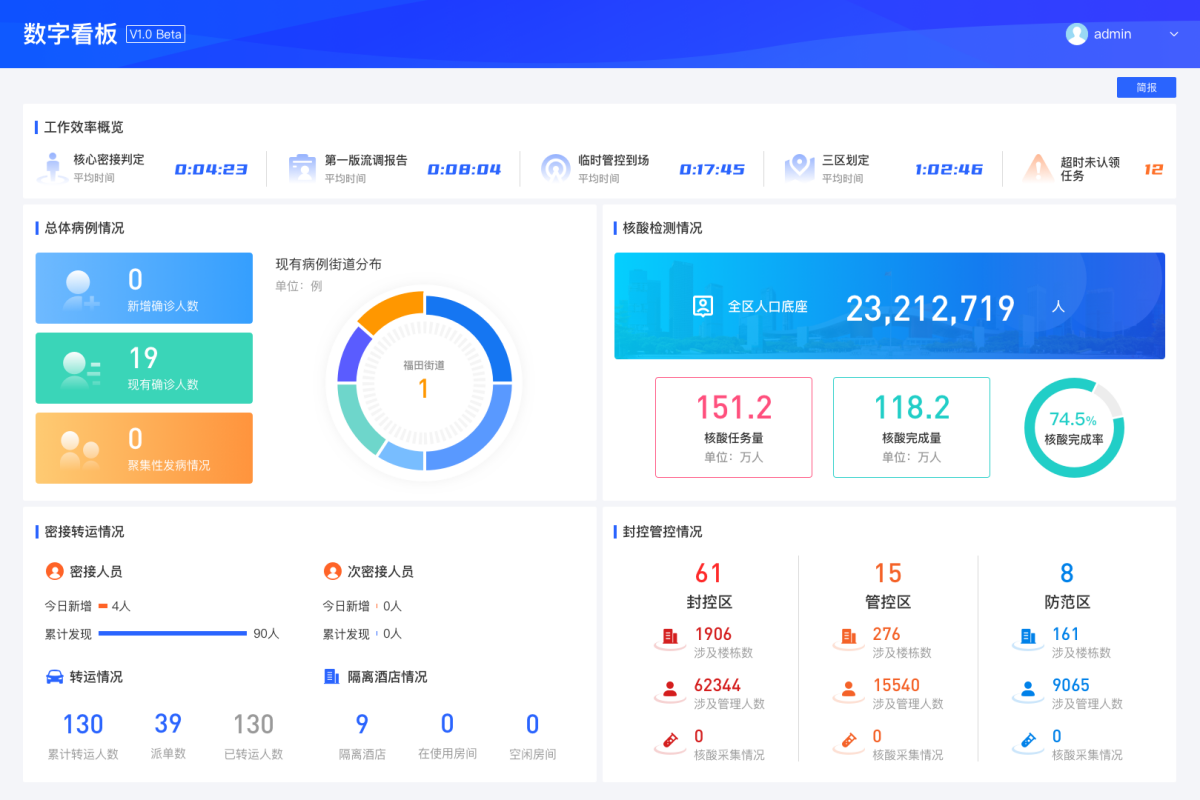Select the 核酸任务量 151.2 box
The height and width of the screenshot is (800, 1200).
click(x=733, y=427)
